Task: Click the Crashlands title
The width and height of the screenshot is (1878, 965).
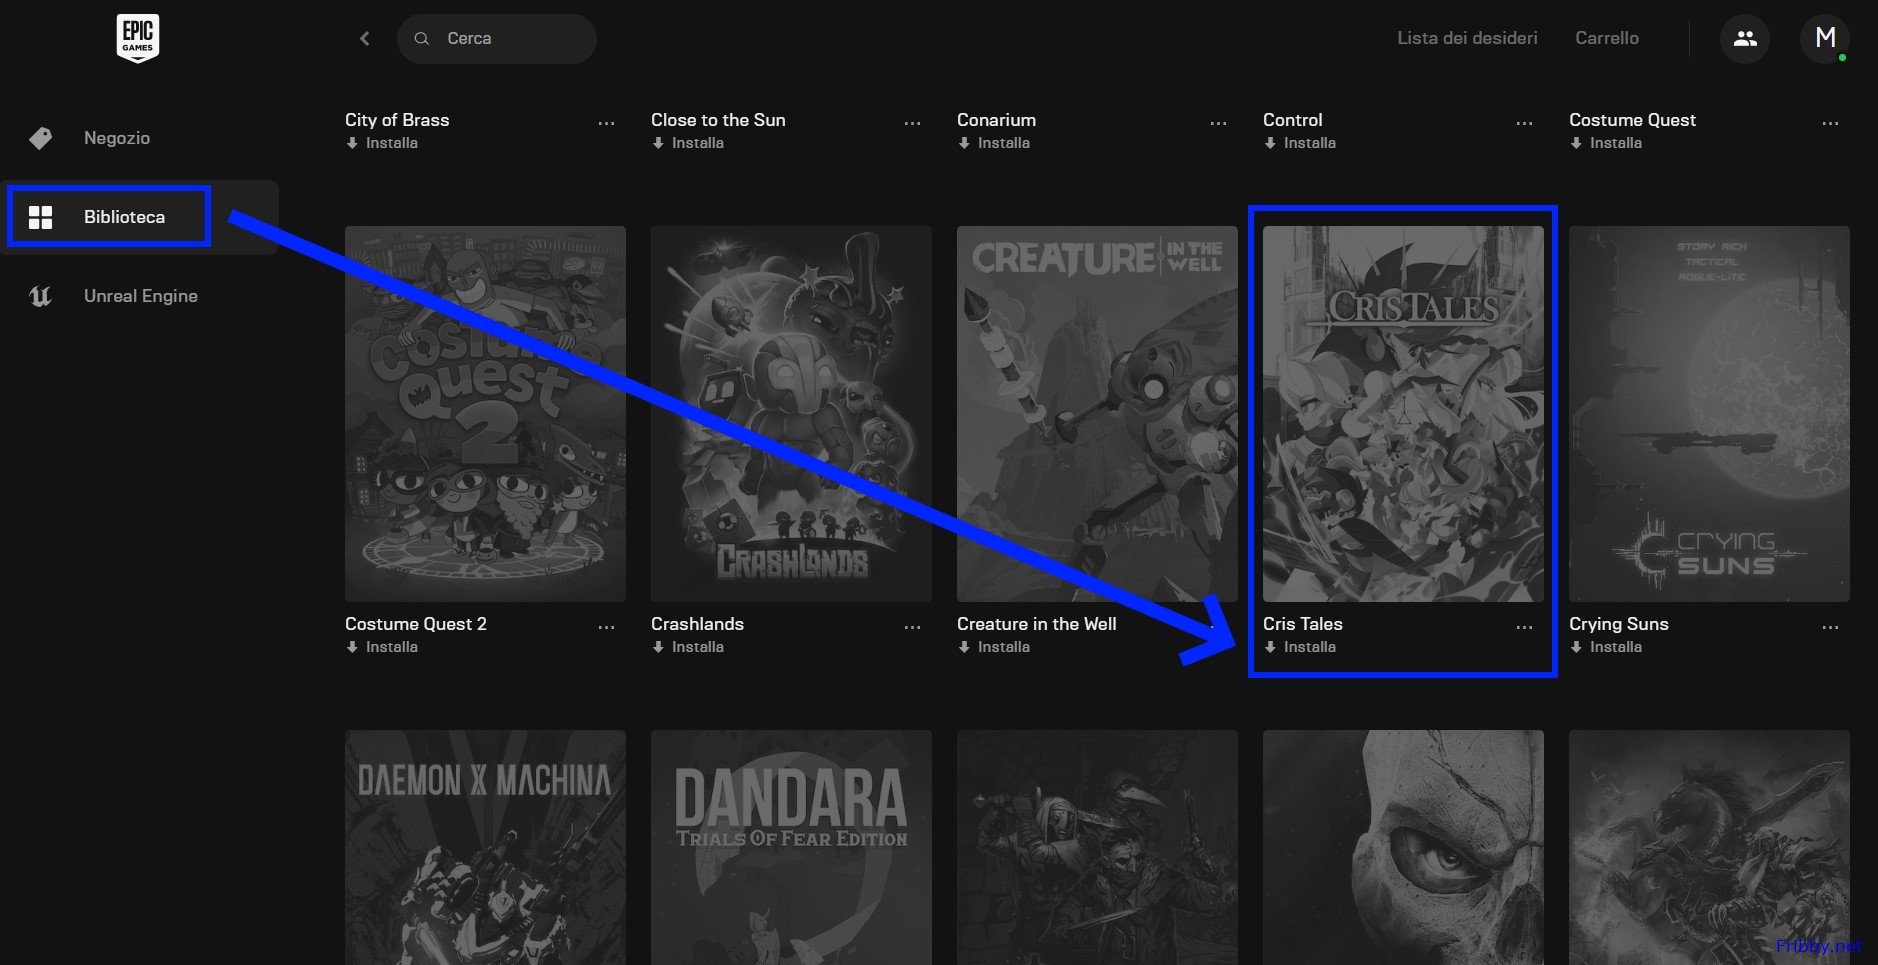Action: tap(697, 624)
